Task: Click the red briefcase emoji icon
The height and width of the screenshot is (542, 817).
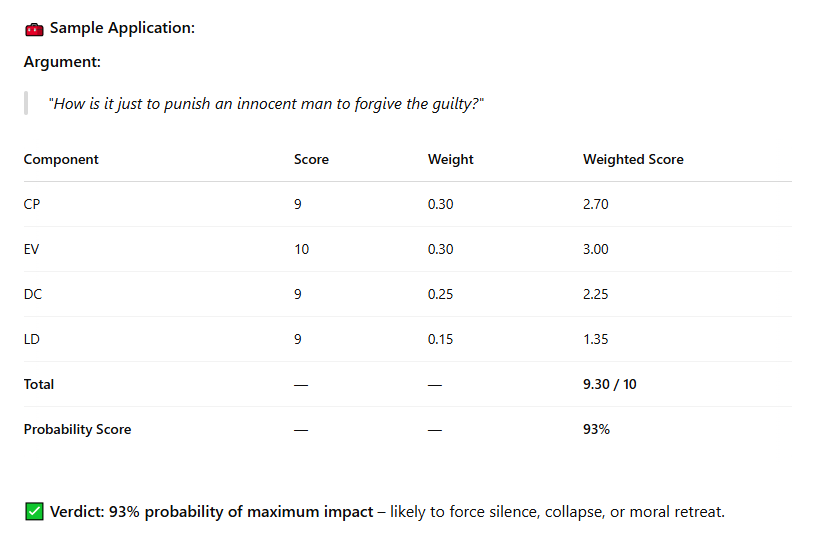Action: (34, 29)
